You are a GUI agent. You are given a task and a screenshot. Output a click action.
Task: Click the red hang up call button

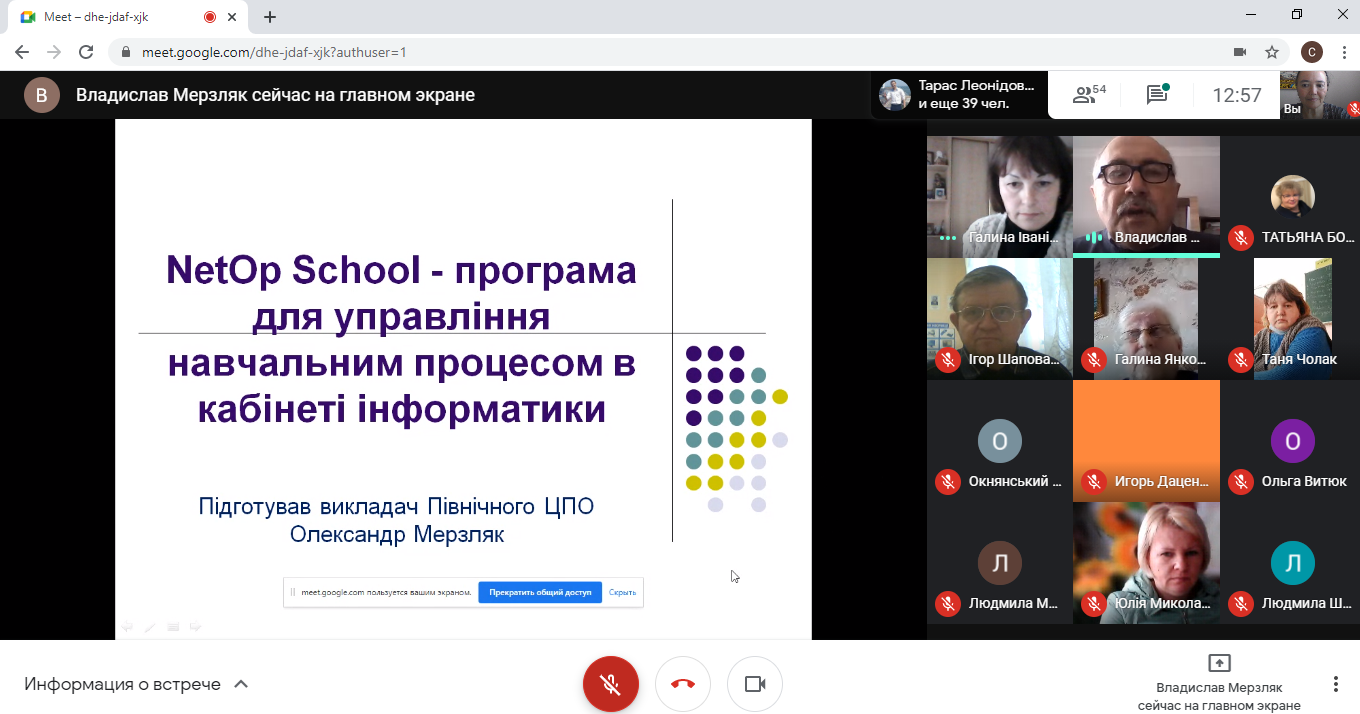tap(682, 684)
